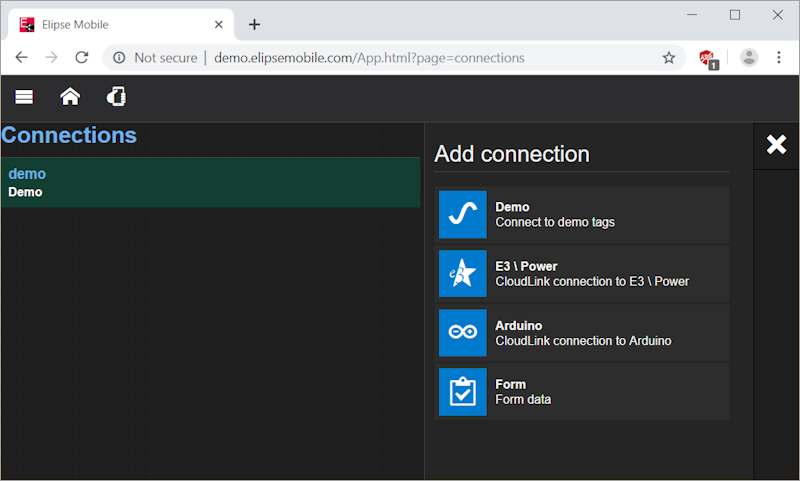Reload the page in the browser
The width and height of the screenshot is (800, 481).
pyautogui.click(x=82, y=58)
